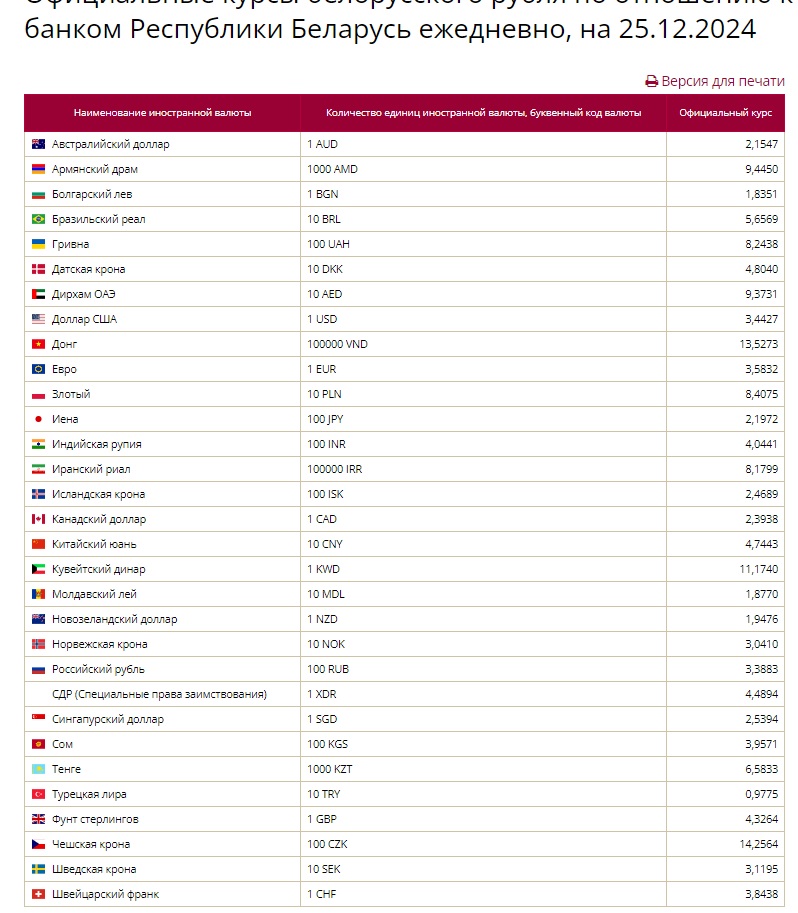Click the Swiss flag icon
The width and height of the screenshot is (798, 913).
(38, 894)
